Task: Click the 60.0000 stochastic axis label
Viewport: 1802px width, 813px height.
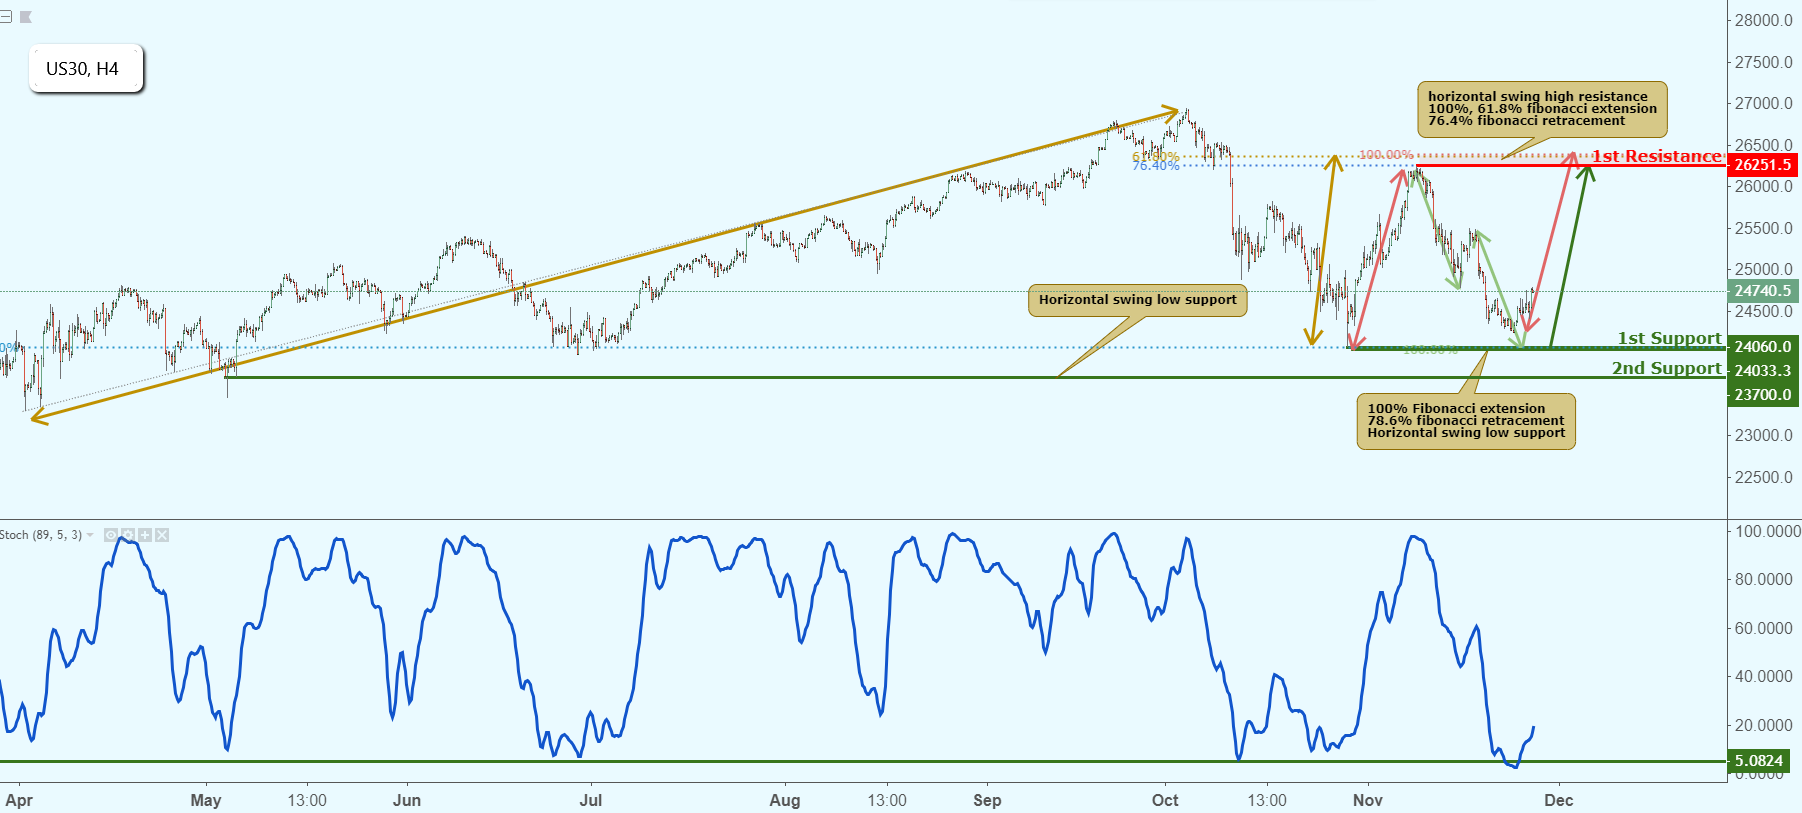Action: pyautogui.click(x=1764, y=628)
